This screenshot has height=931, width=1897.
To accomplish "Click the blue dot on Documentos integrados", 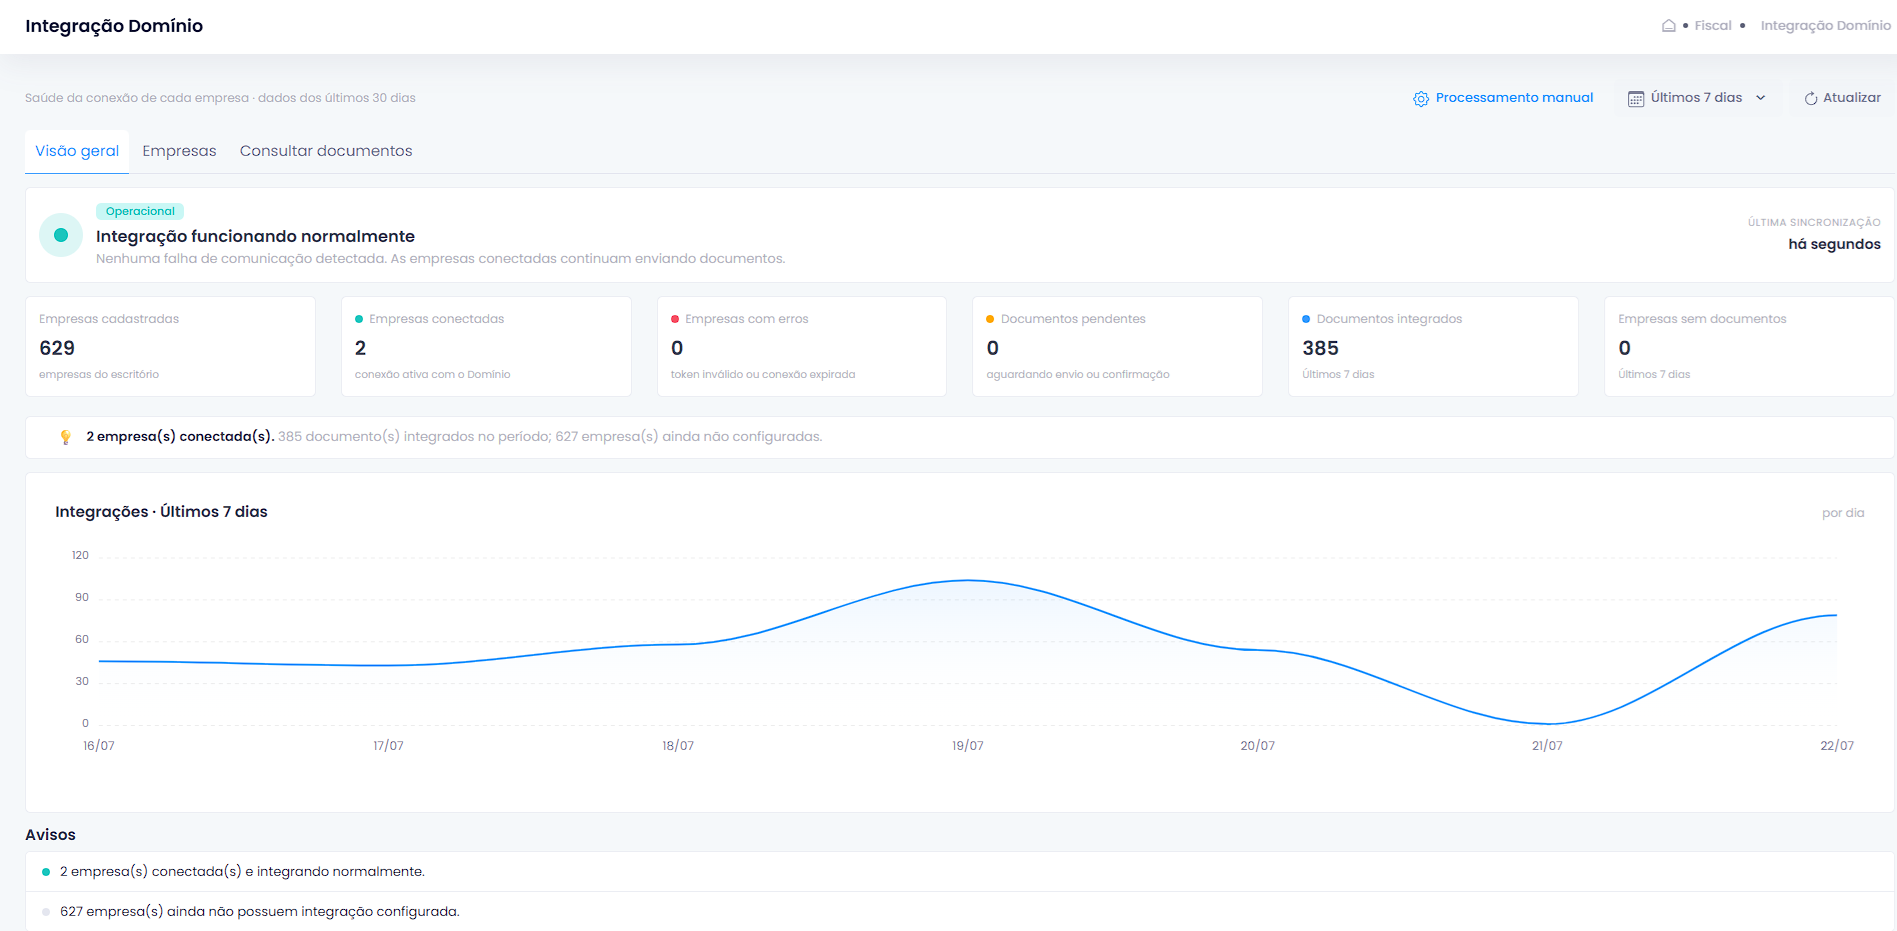I will point(1306,319).
